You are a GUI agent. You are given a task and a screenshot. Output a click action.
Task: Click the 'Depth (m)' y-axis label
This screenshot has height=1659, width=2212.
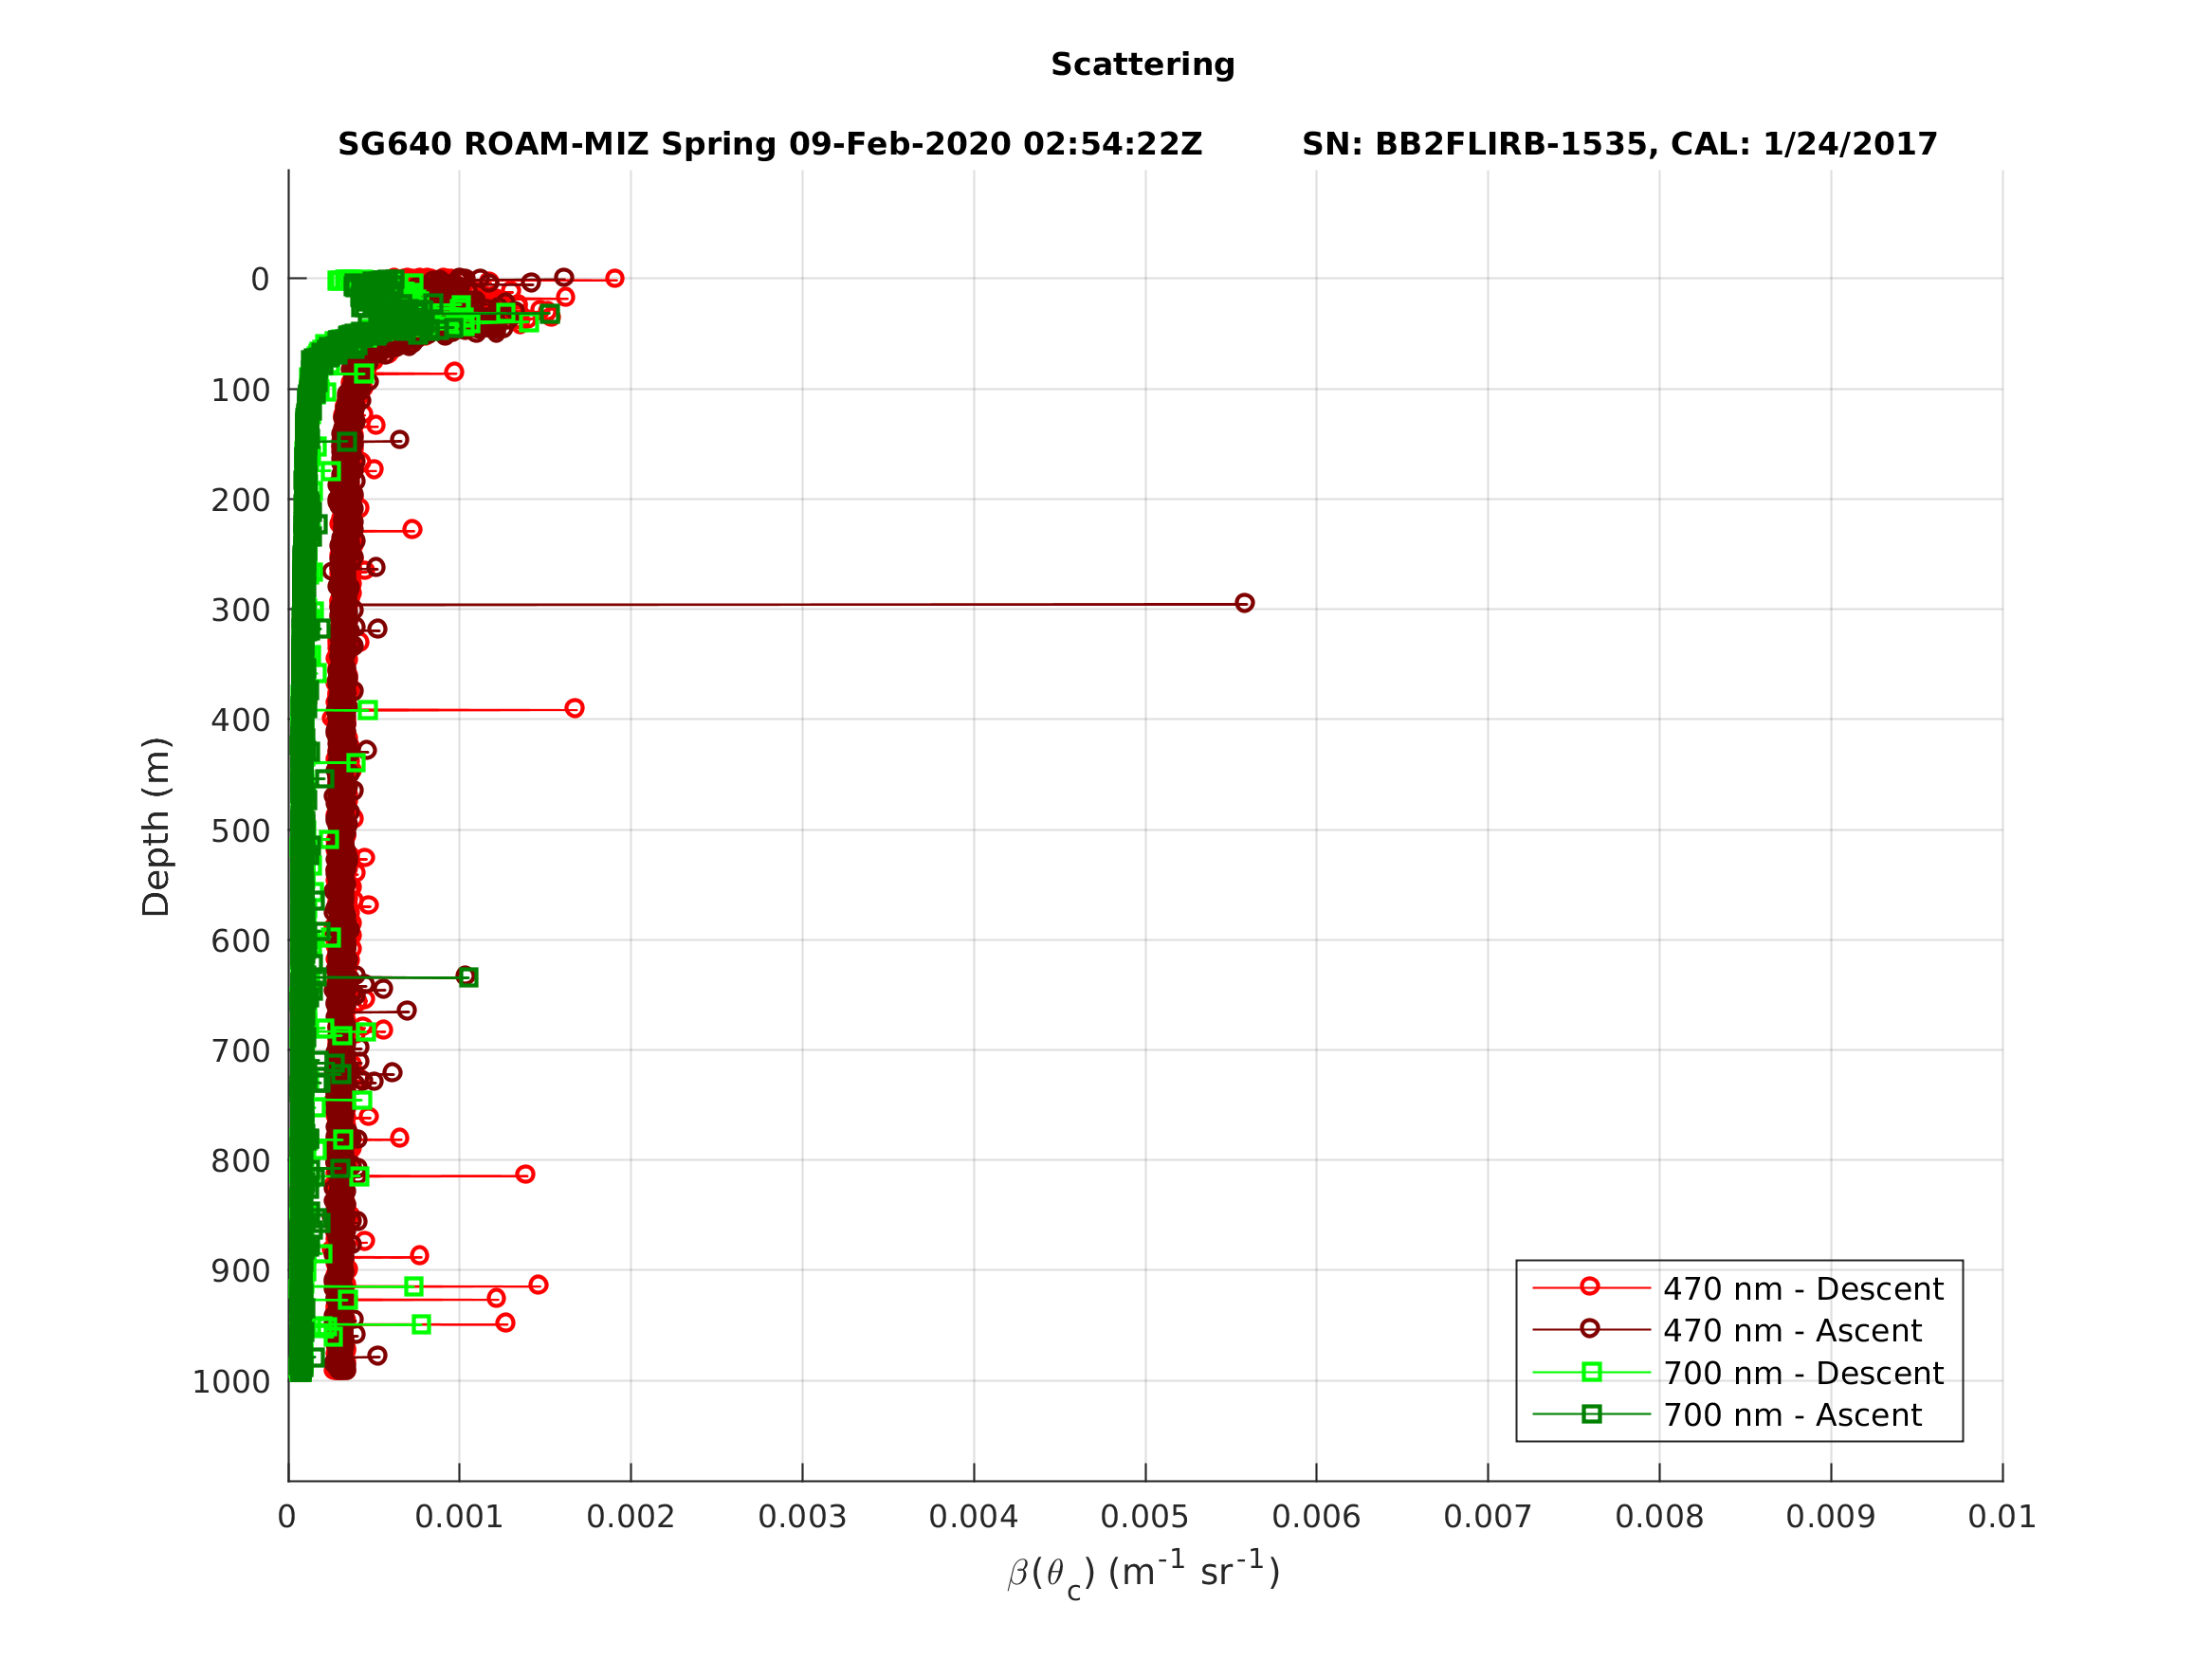[x=156, y=827]
